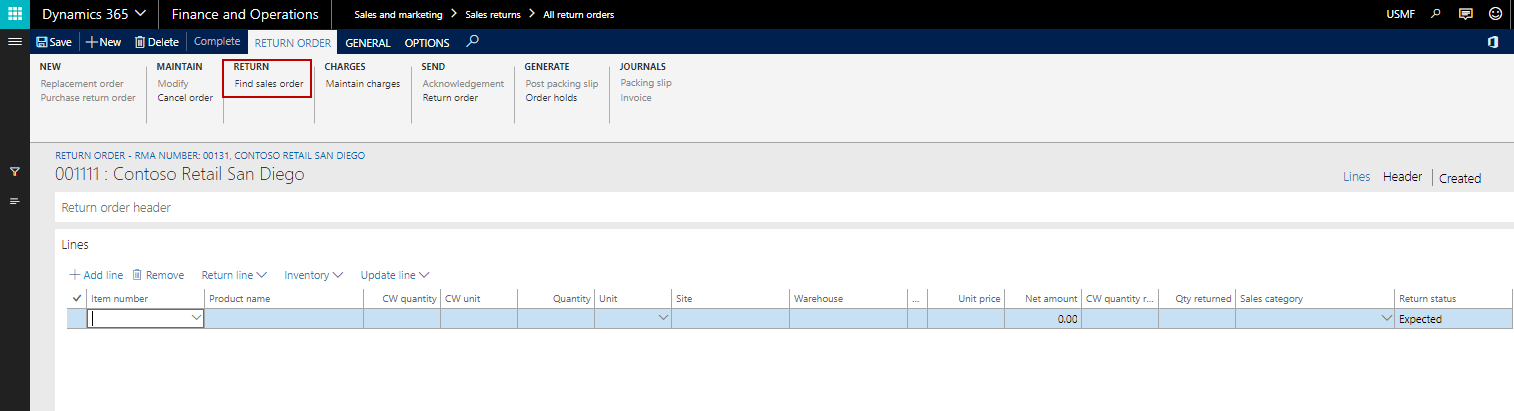Click the search magnifier in top bar

[1437, 14]
